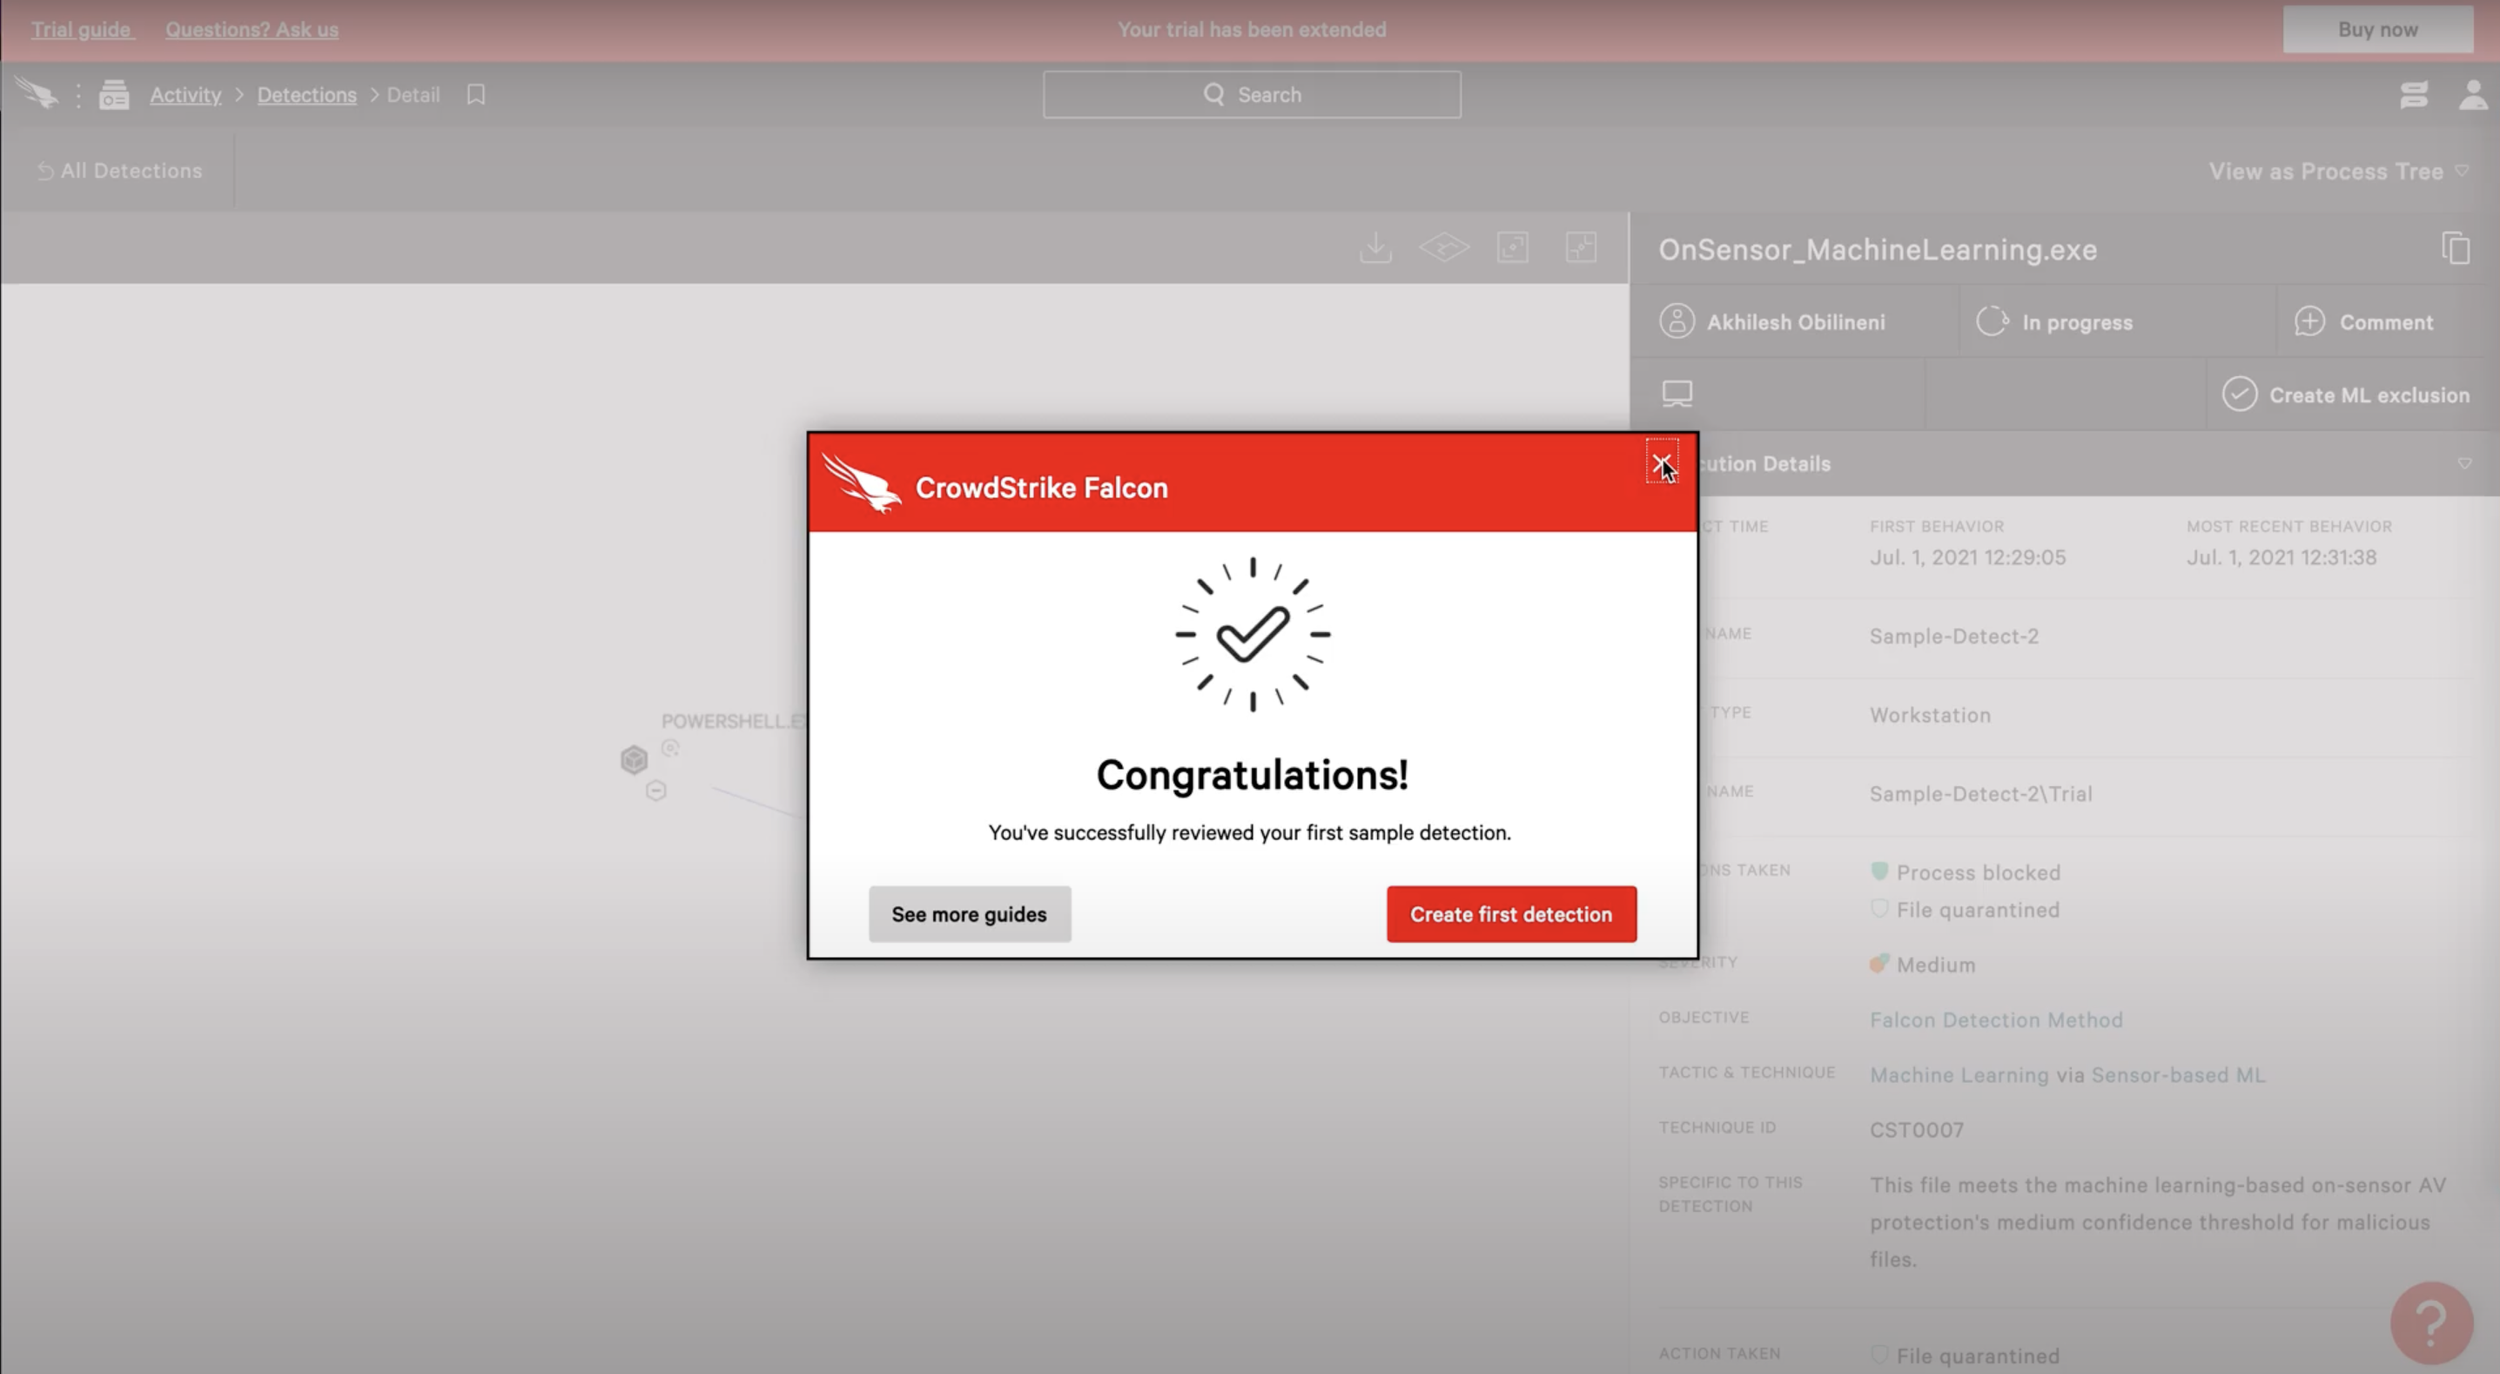Viewport: 2500px width, 1374px height.
Task: Navigate to the Detections breadcrumb
Action: [306, 94]
